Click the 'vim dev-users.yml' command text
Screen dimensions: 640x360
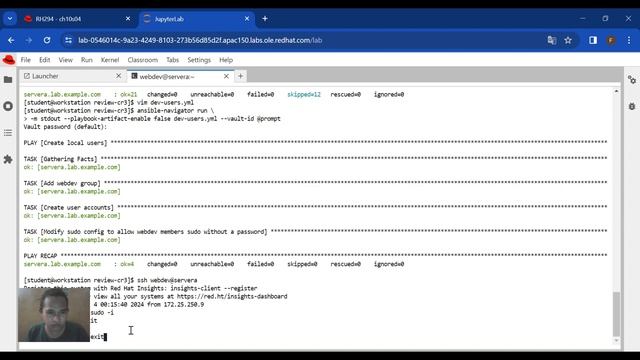(x=165, y=102)
